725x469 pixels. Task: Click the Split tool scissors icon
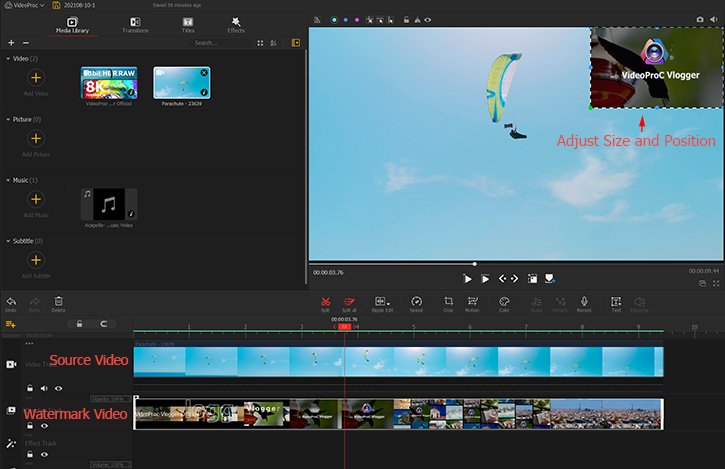325,301
